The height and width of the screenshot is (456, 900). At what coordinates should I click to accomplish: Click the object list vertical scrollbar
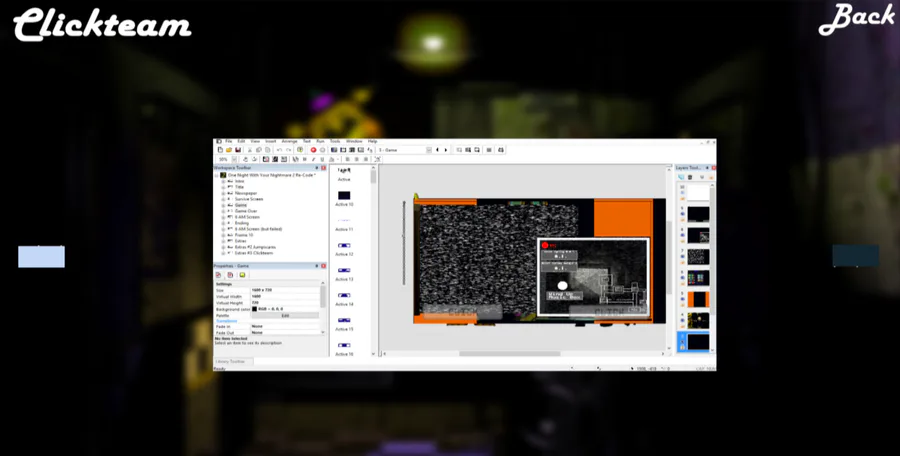tap(373, 175)
